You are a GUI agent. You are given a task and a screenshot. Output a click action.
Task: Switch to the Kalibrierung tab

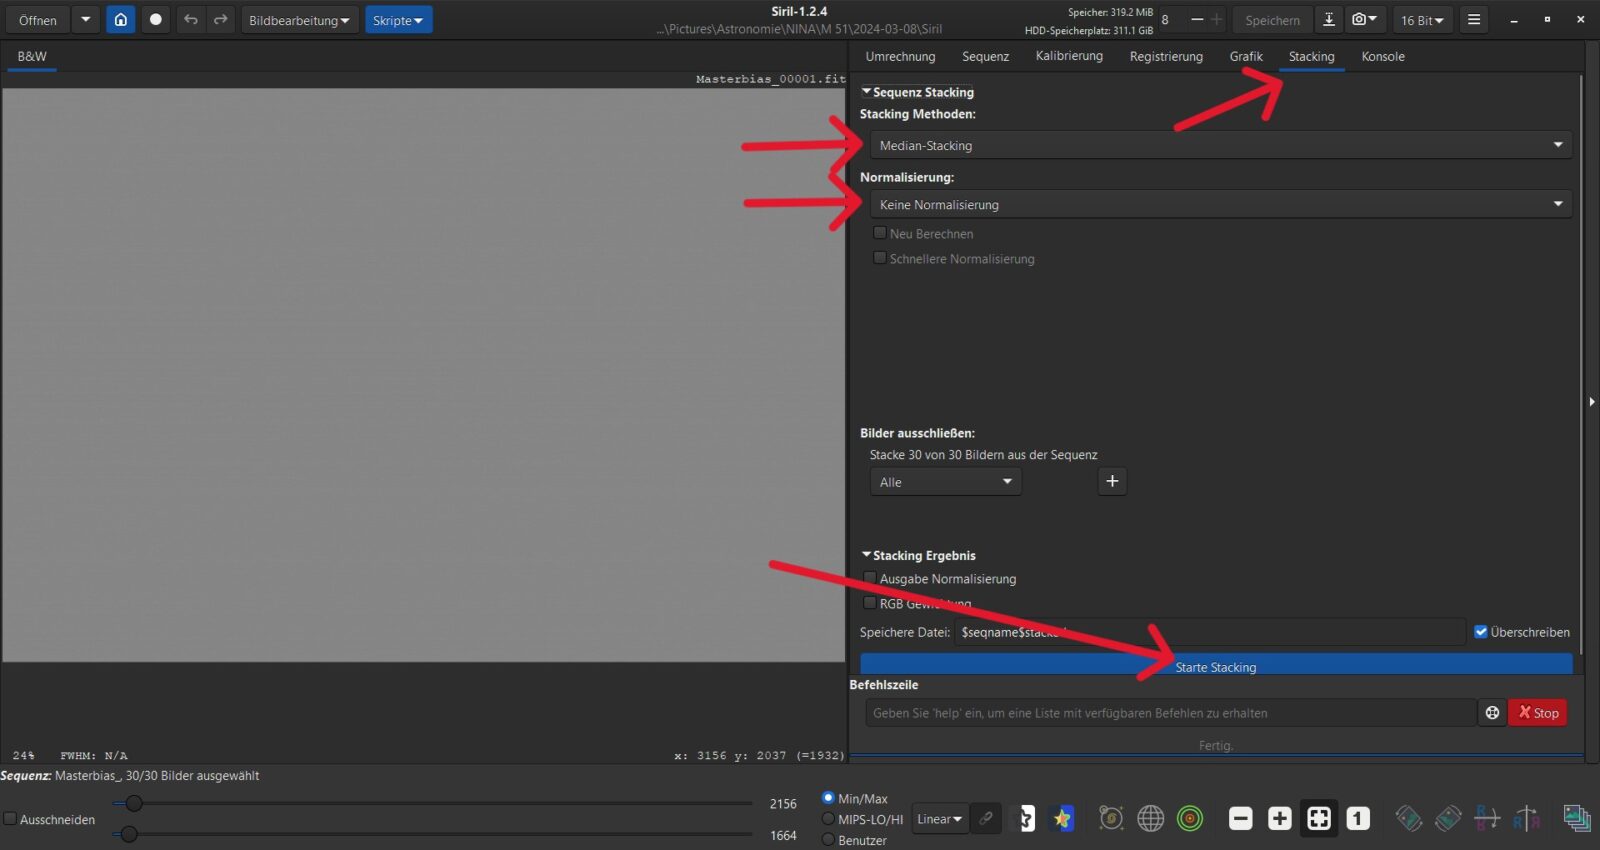click(1069, 56)
